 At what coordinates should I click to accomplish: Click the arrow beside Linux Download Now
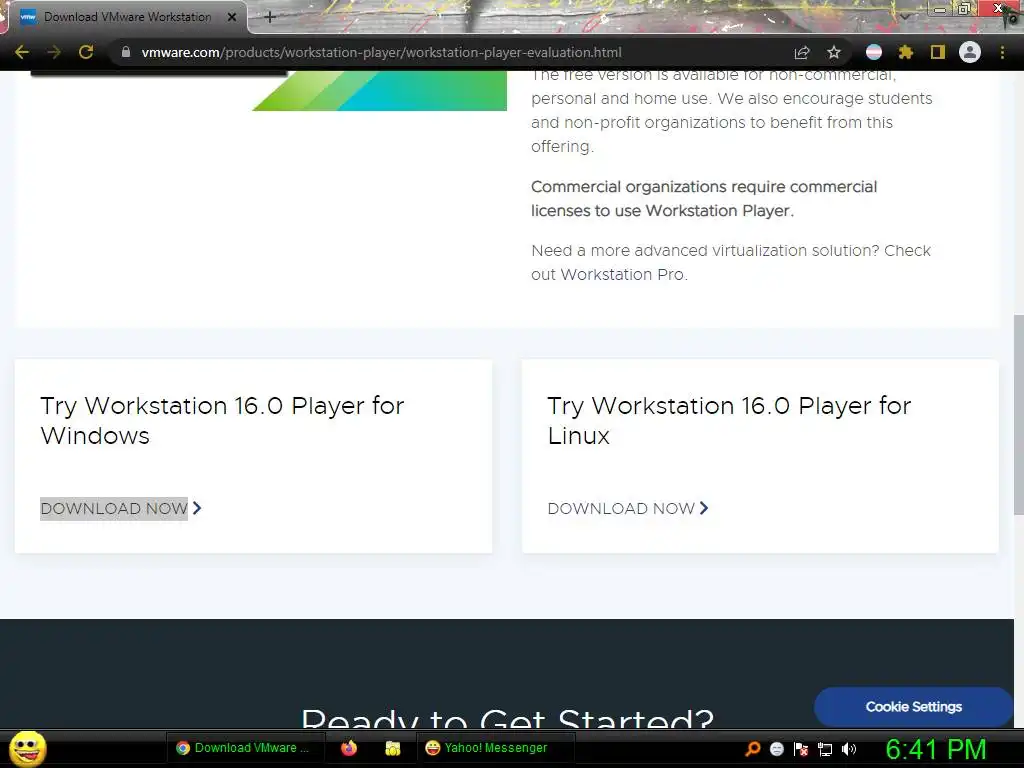pyautogui.click(x=704, y=508)
